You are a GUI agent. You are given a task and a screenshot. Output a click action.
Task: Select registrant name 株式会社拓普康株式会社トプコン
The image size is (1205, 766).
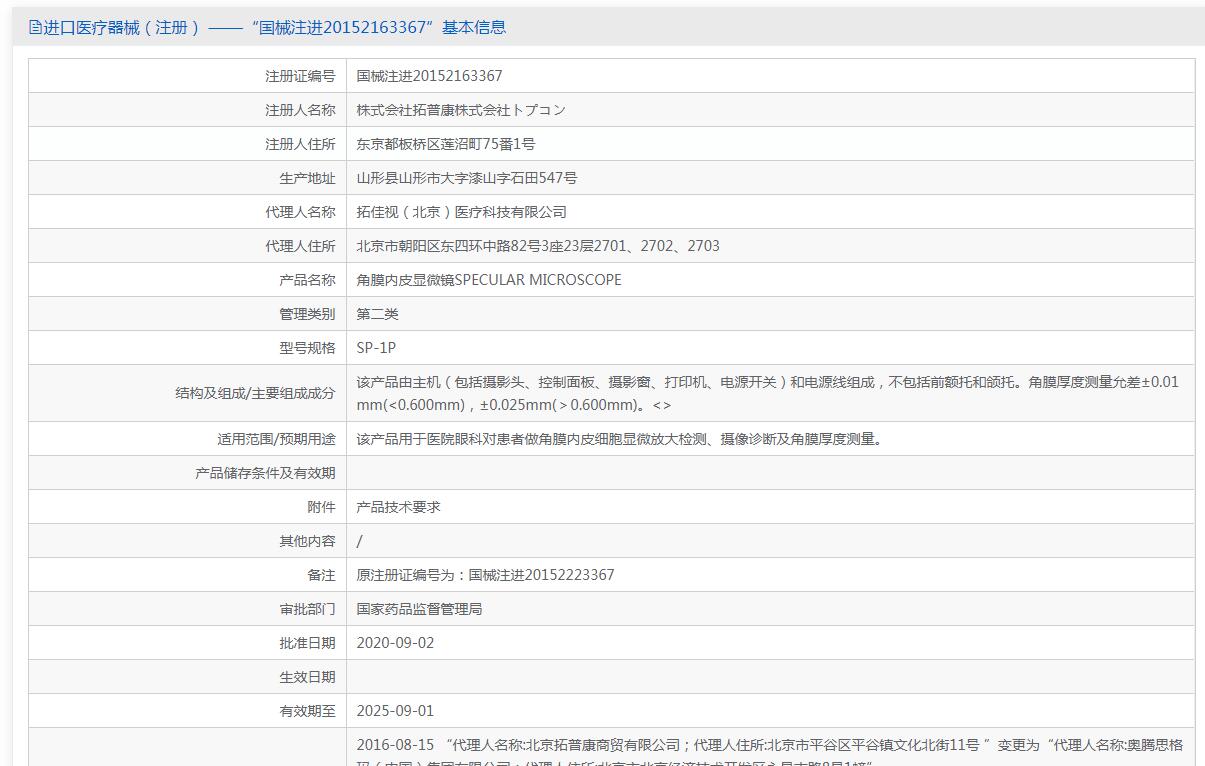click(461, 110)
